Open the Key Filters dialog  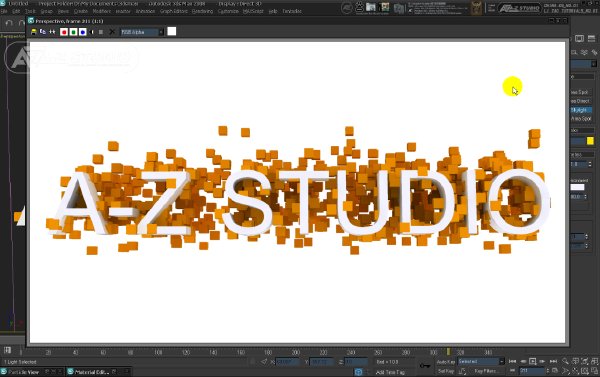click(486, 371)
